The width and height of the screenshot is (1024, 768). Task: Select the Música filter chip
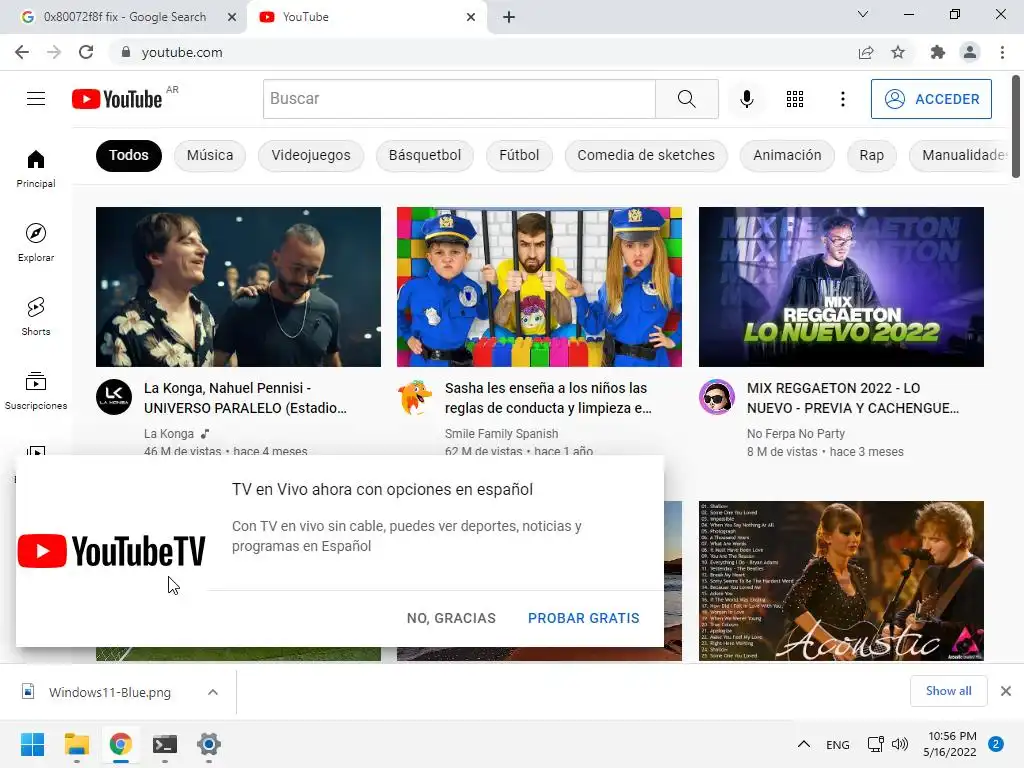point(210,155)
